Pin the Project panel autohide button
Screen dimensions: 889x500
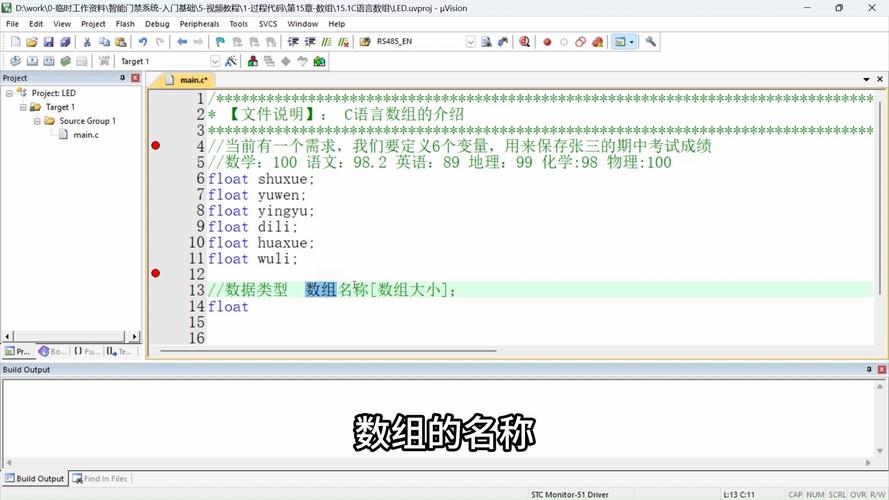[x=122, y=78]
